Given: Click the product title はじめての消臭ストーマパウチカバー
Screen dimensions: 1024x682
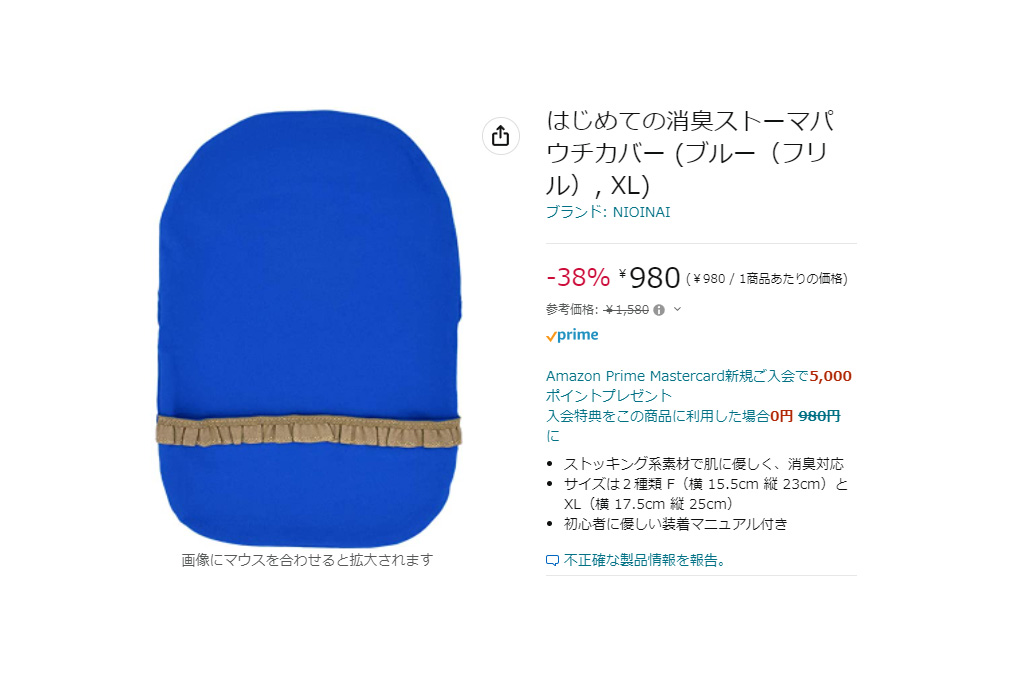Looking at the screenshot, I should (x=690, y=153).
